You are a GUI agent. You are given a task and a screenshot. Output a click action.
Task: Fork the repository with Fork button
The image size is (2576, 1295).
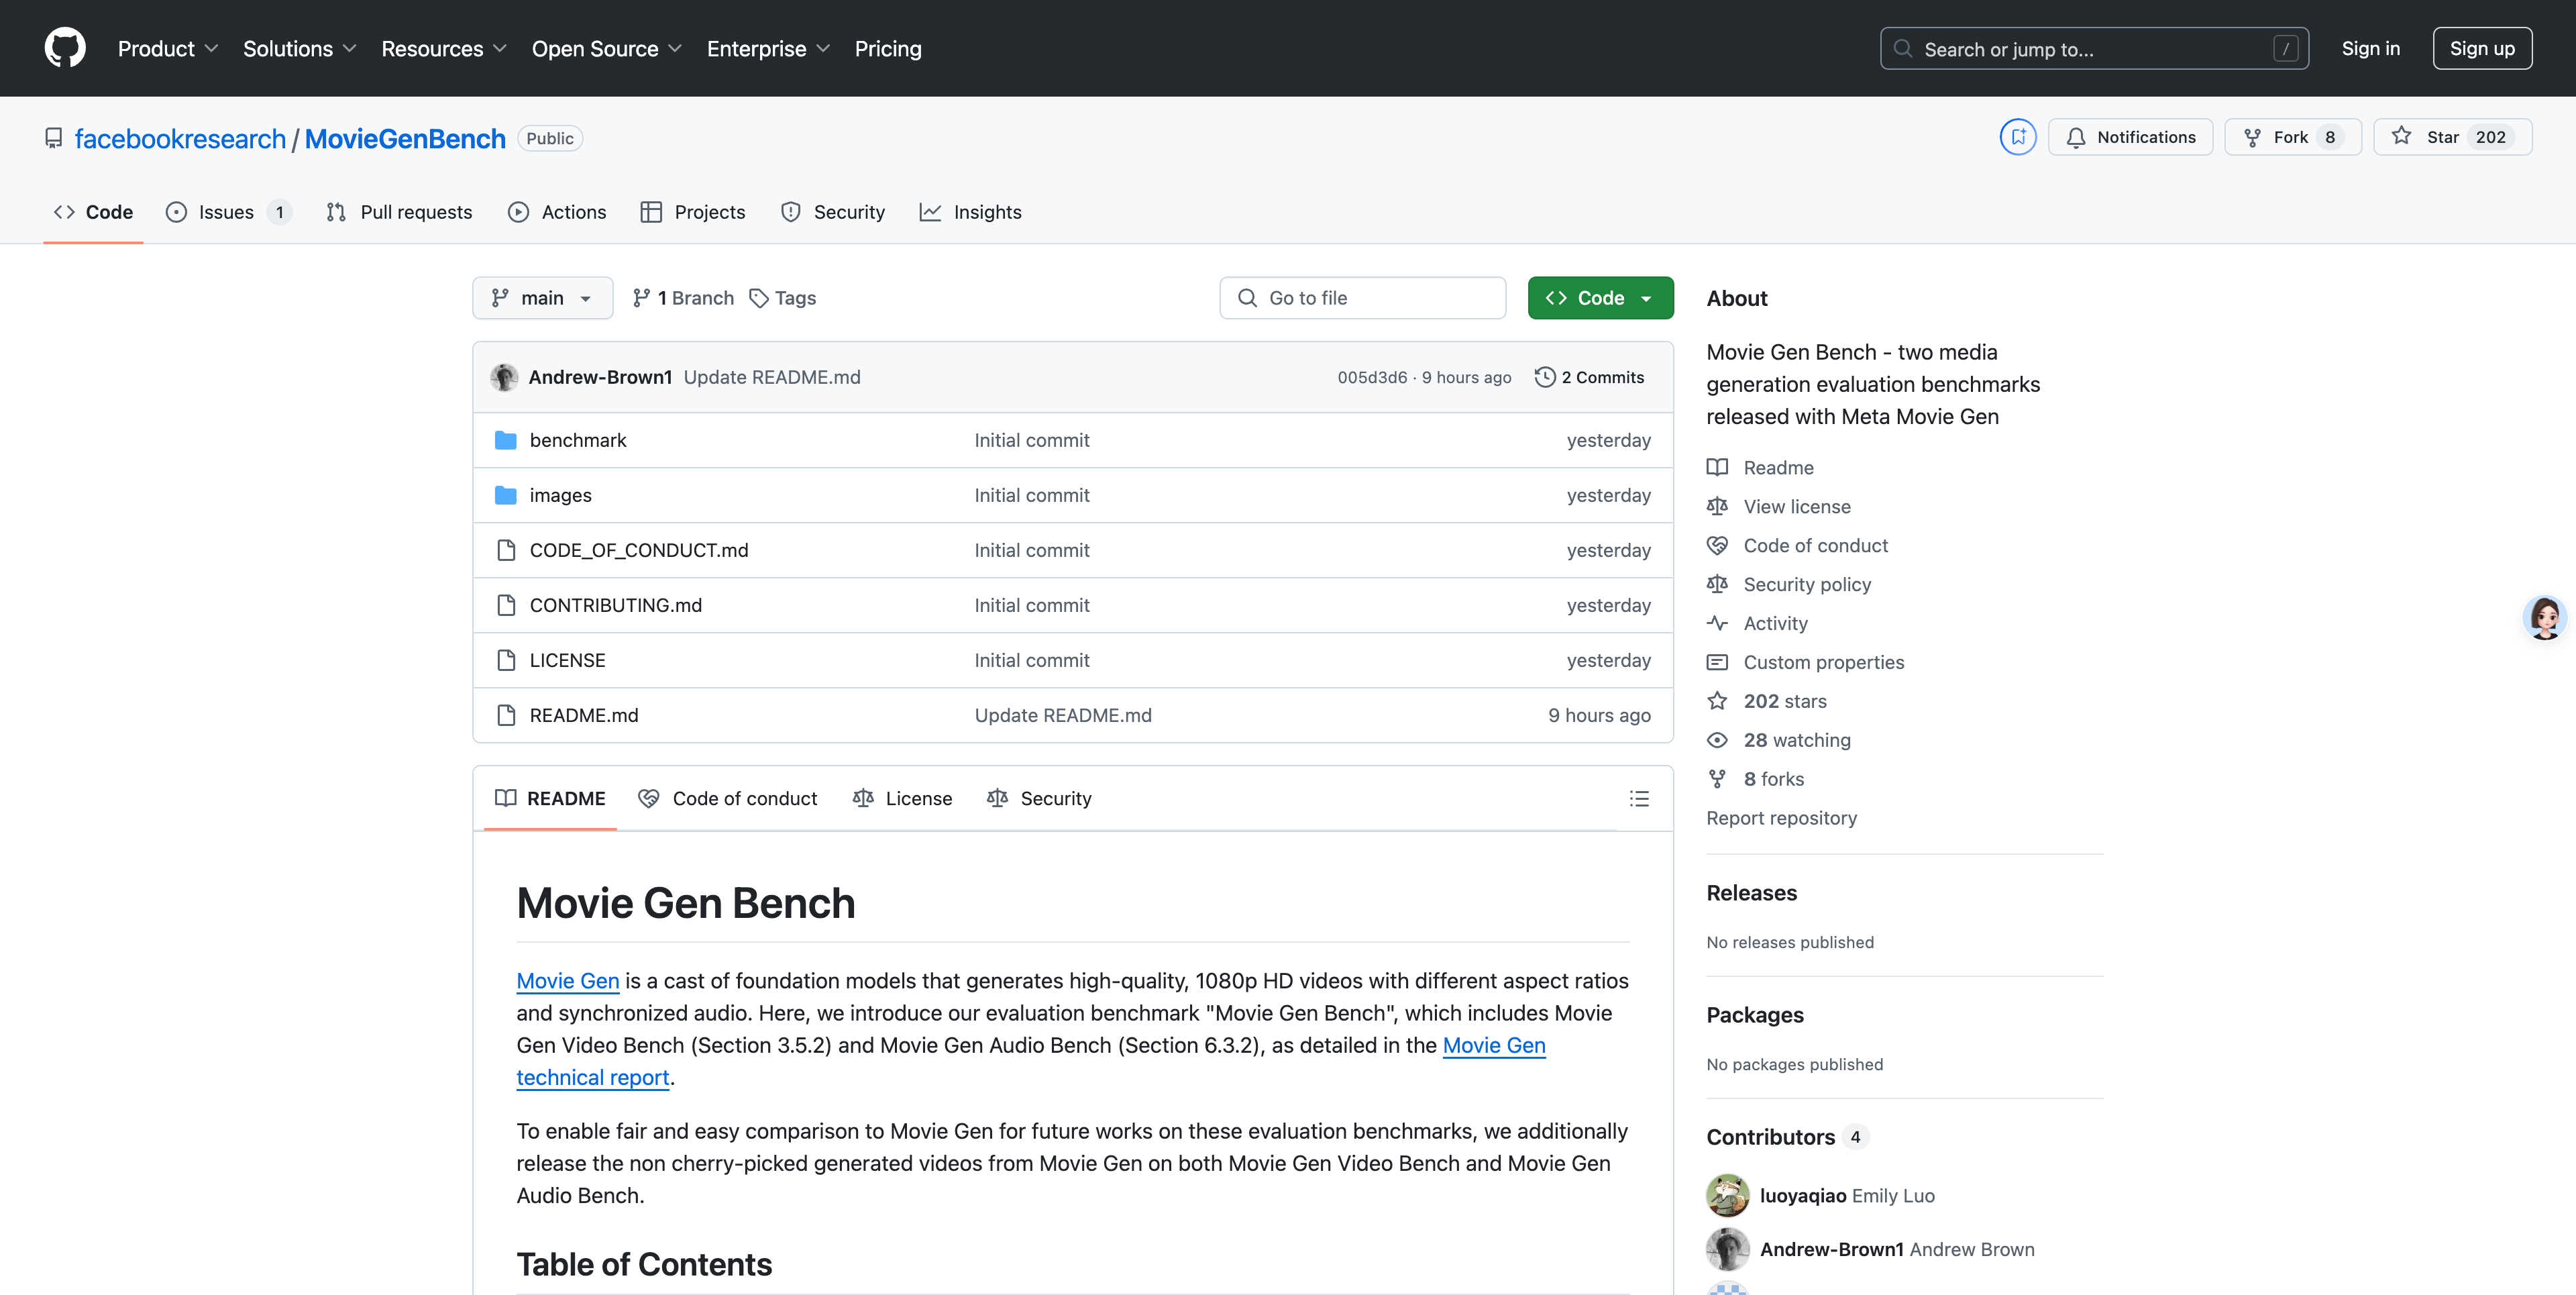pyautogui.click(x=2292, y=137)
